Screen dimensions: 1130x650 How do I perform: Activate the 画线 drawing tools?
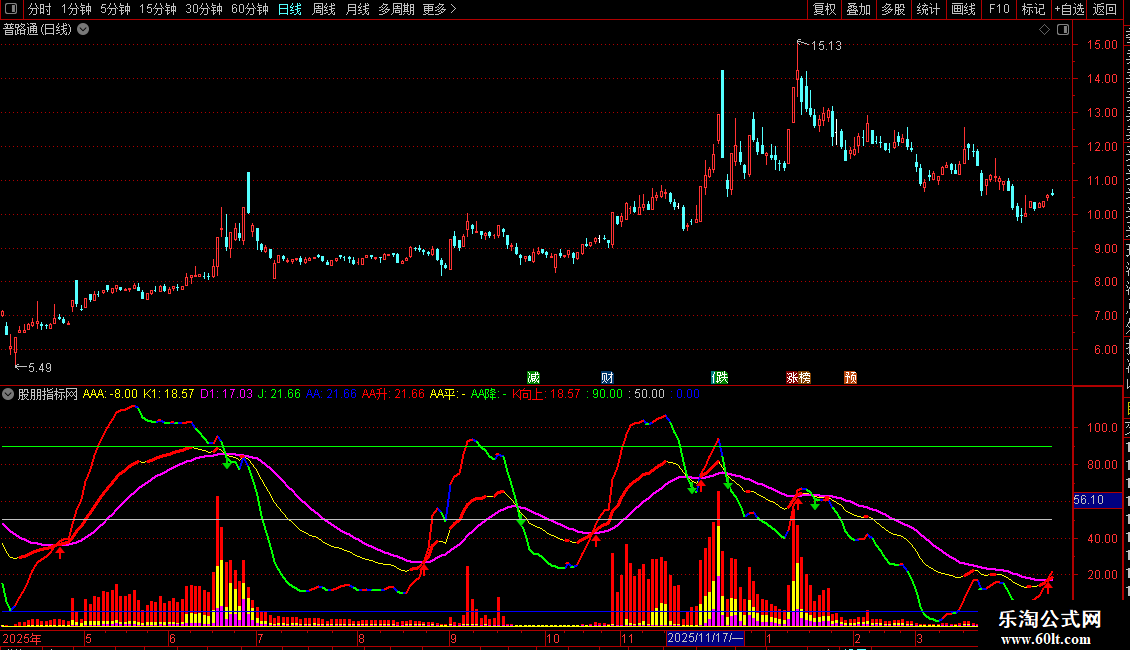(x=964, y=9)
